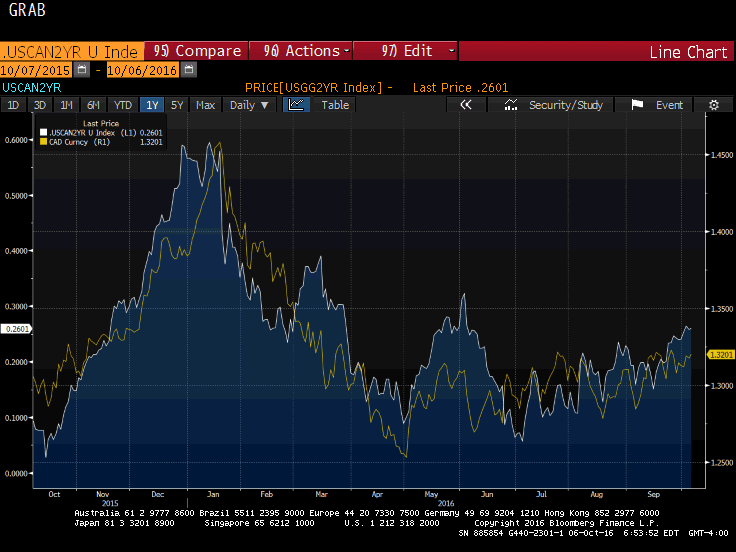The image size is (736, 552).
Task: Switch to line chart view icon
Action: pos(296,105)
